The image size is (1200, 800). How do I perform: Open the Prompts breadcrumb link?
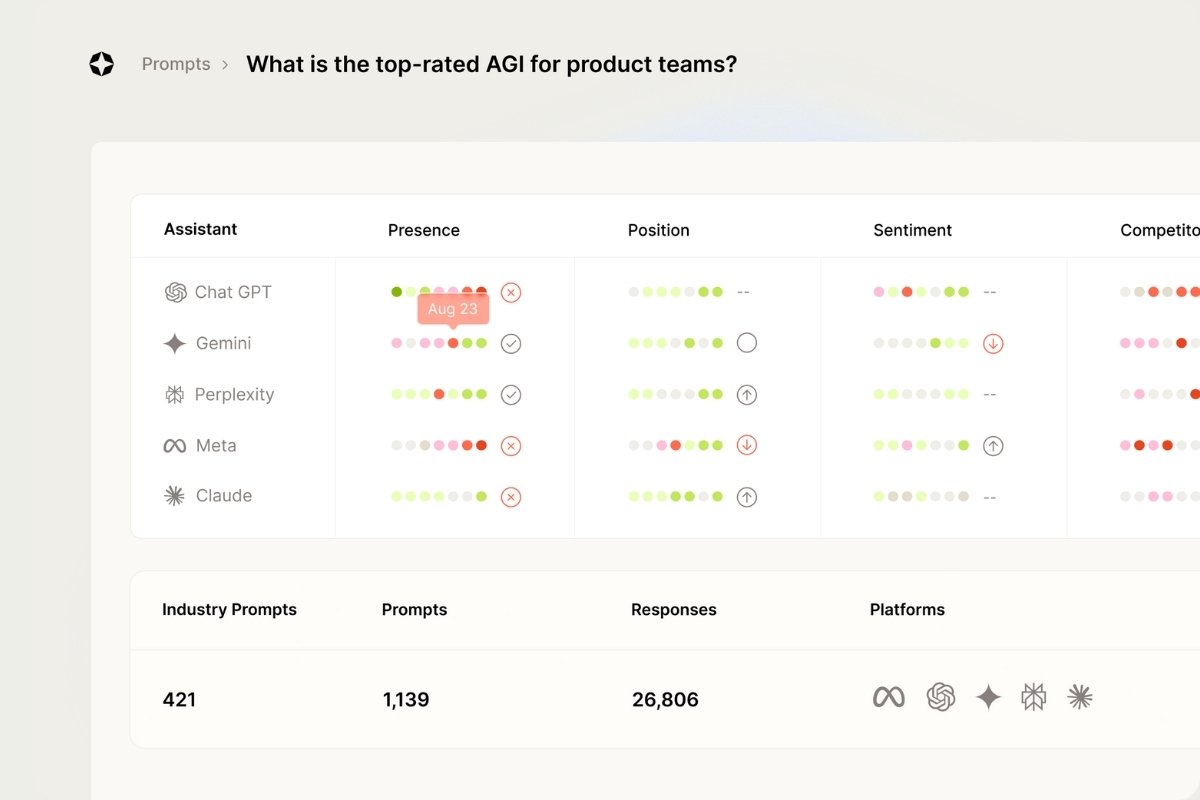(176, 64)
